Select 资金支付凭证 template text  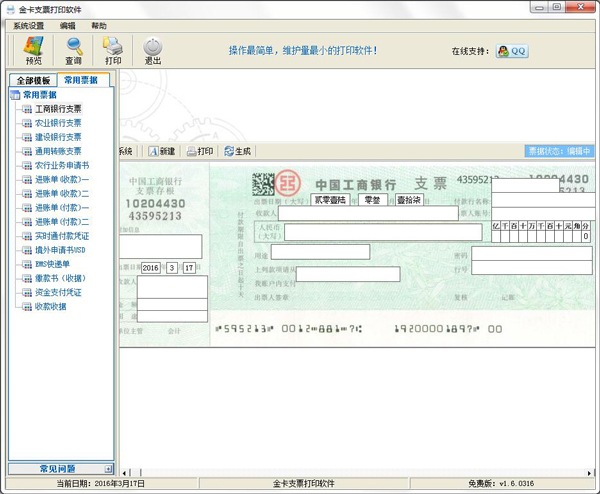tap(58, 292)
